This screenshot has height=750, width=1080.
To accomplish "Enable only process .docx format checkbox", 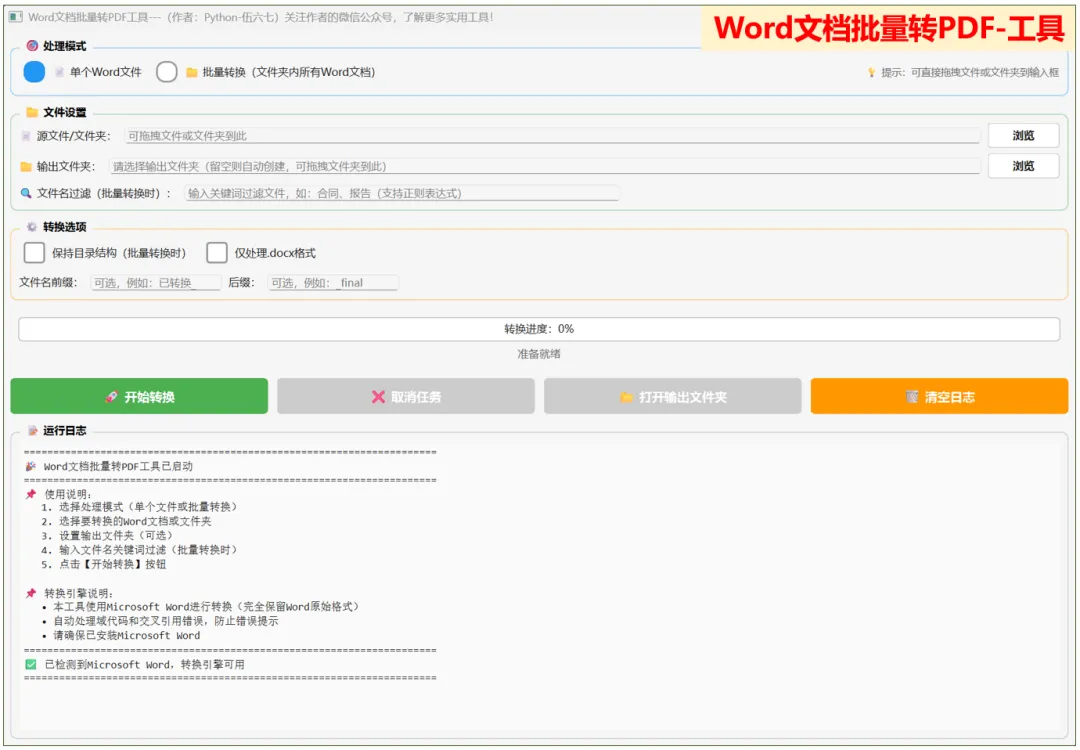I will click(216, 253).
